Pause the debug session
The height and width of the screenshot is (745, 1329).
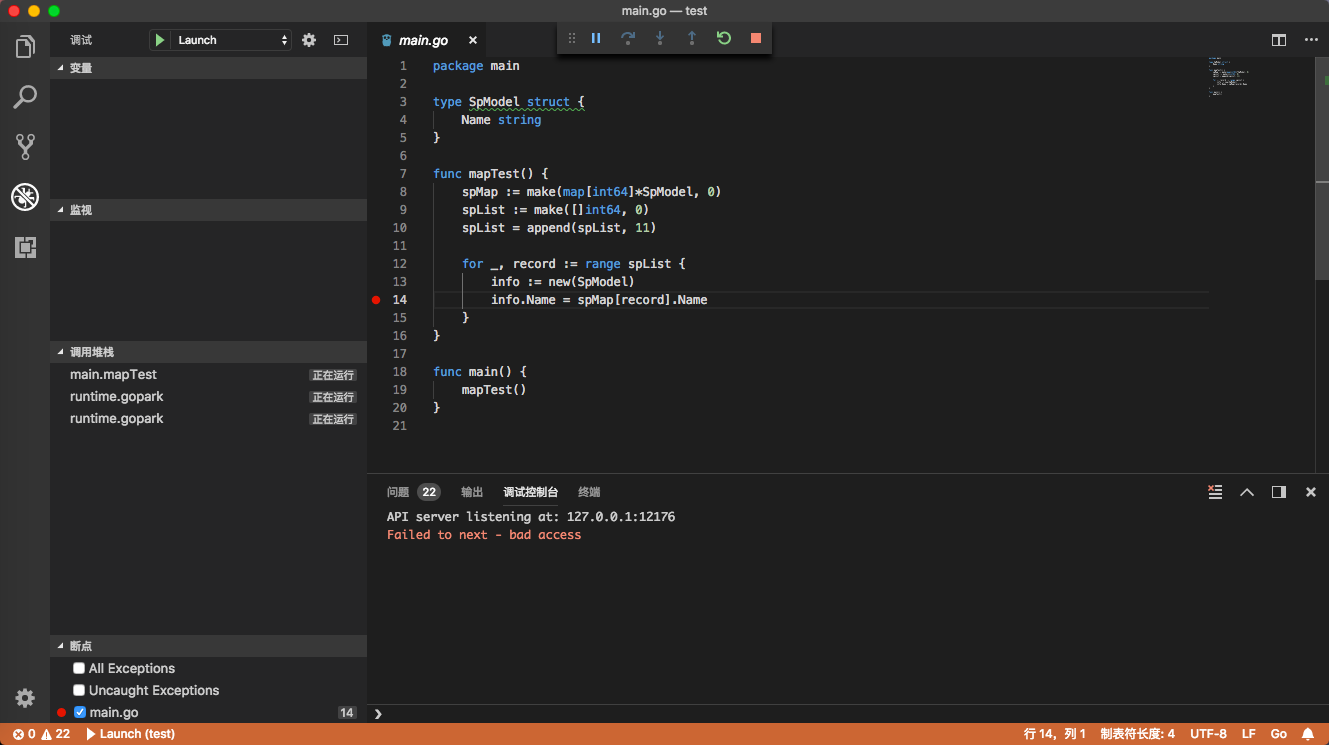pos(596,38)
